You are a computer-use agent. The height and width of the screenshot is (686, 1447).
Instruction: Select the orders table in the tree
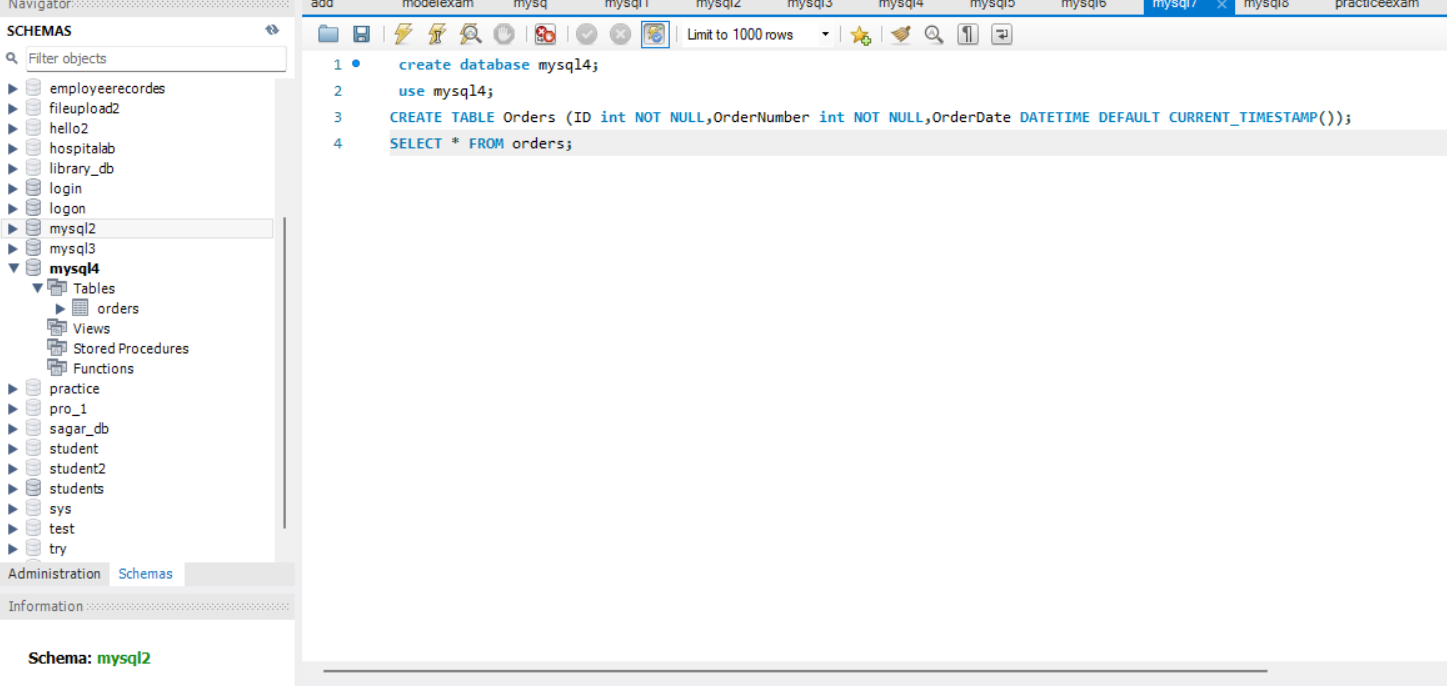[x=117, y=308]
